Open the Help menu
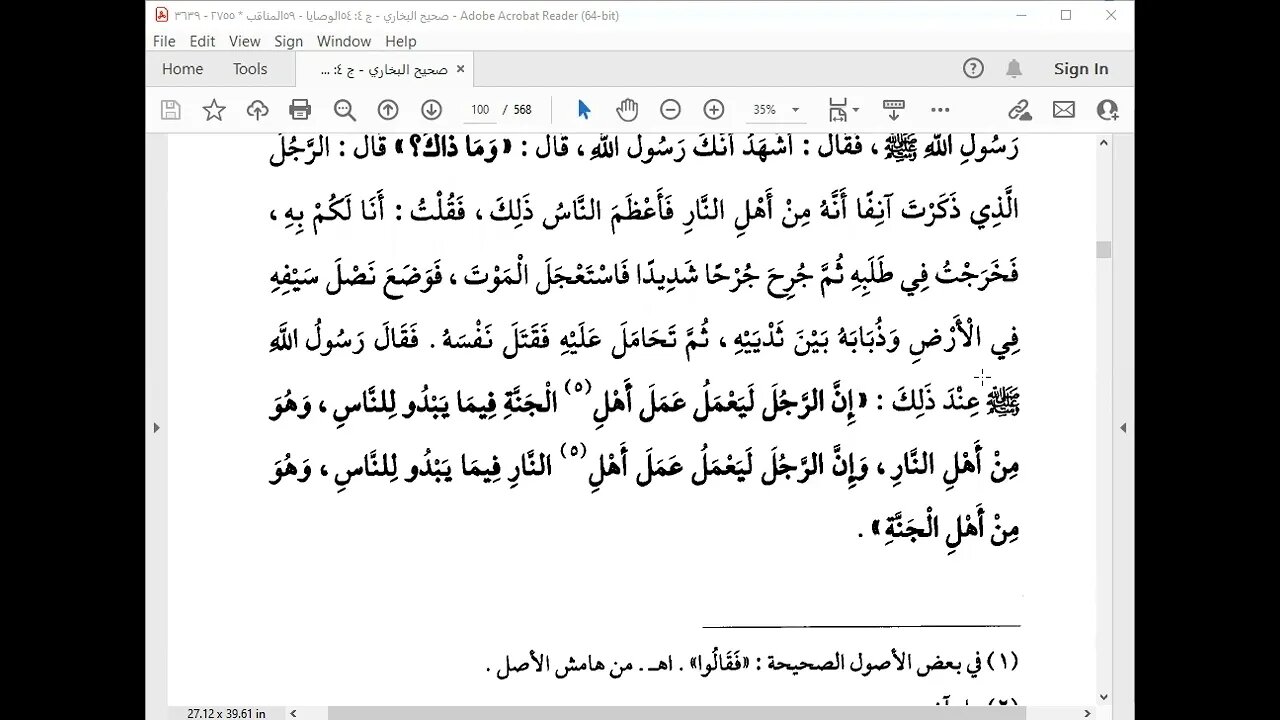This screenshot has width=1280, height=720. click(x=401, y=41)
